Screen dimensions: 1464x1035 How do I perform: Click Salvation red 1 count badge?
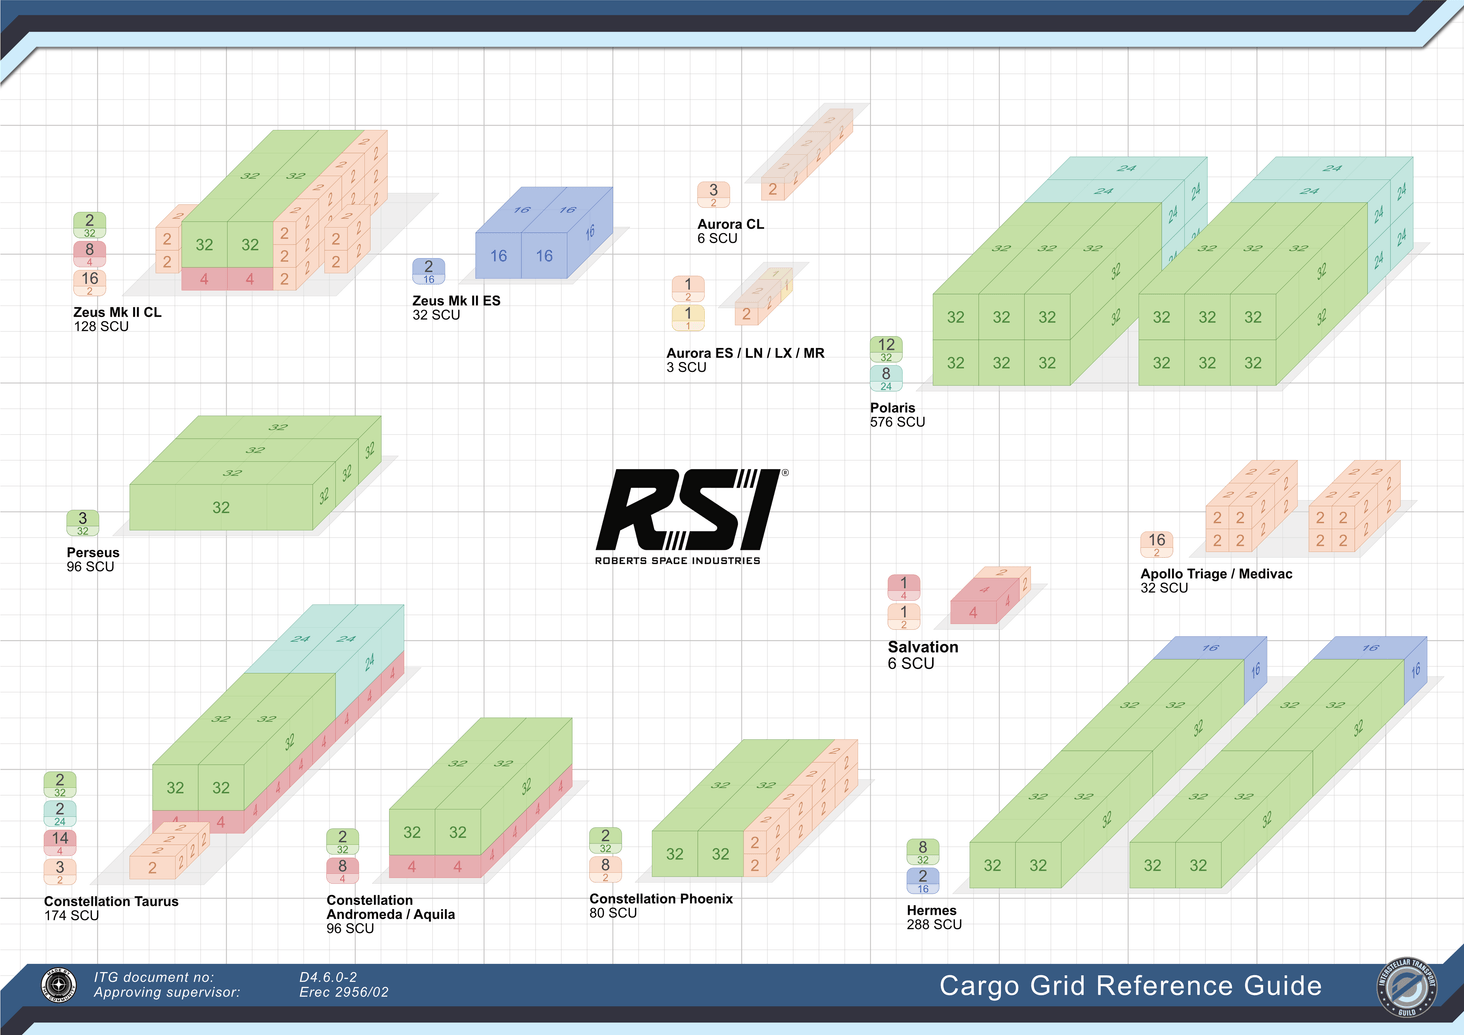point(903,587)
